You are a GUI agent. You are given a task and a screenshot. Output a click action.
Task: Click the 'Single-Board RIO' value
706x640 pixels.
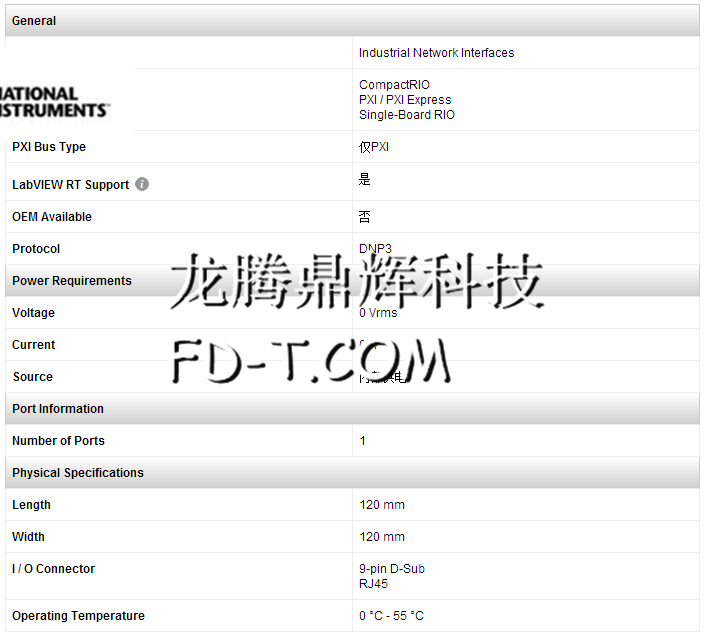click(x=407, y=115)
